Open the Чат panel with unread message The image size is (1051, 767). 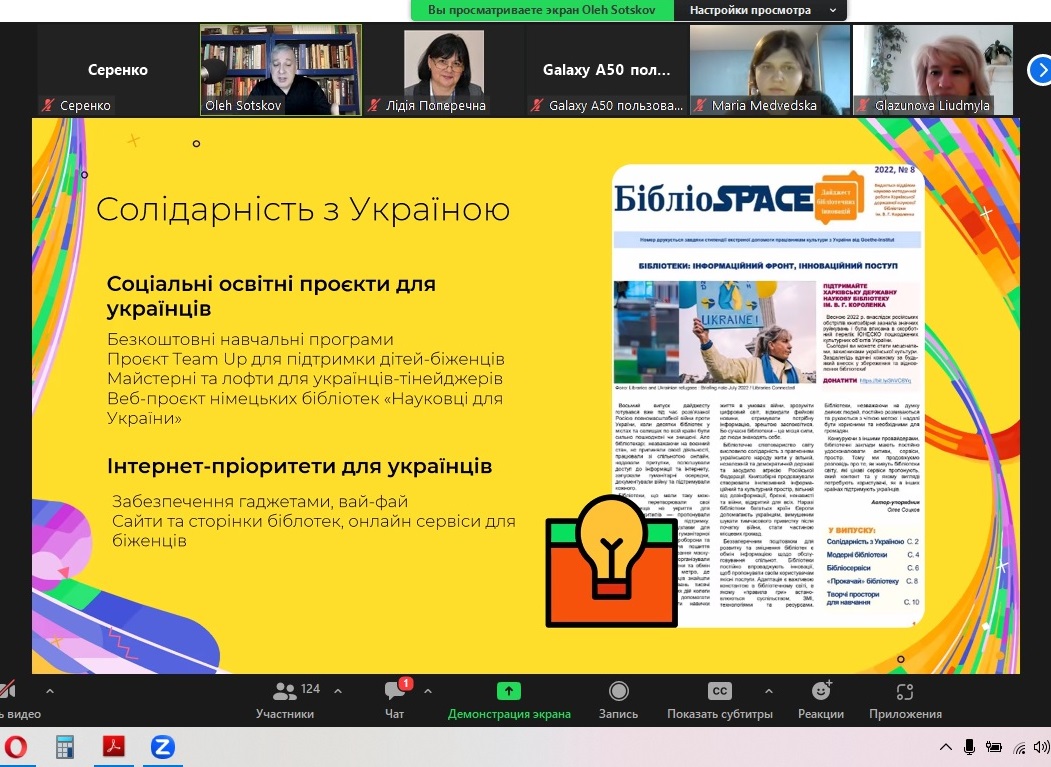click(394, 699)
